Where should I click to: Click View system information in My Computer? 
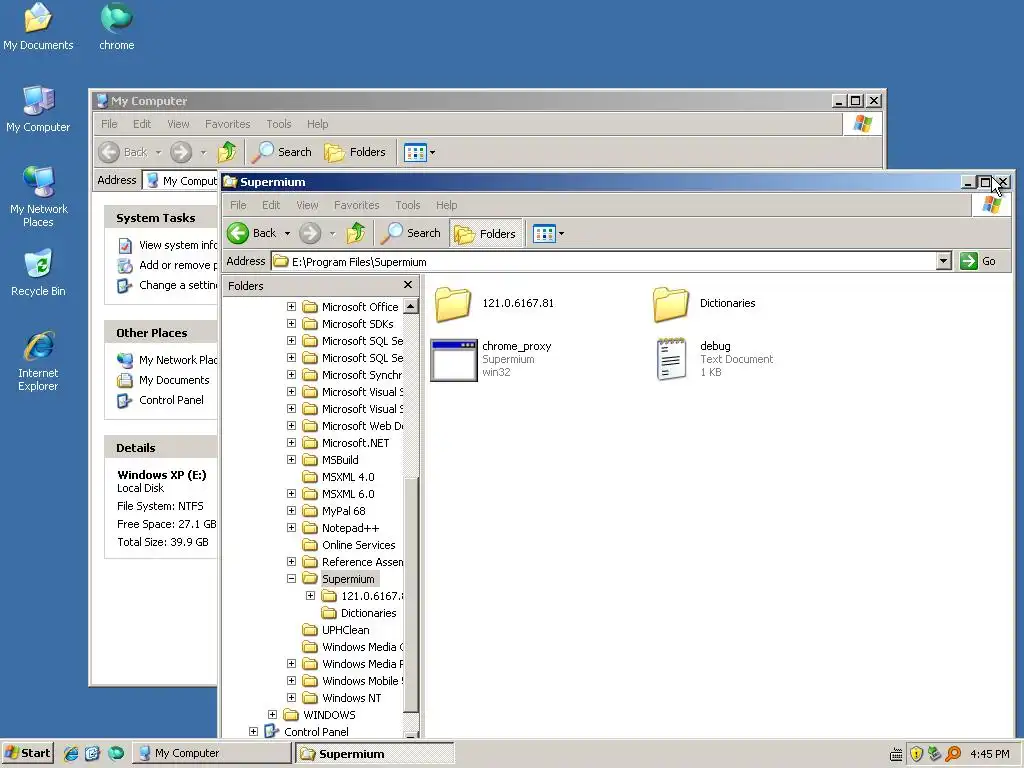[177, 245]
